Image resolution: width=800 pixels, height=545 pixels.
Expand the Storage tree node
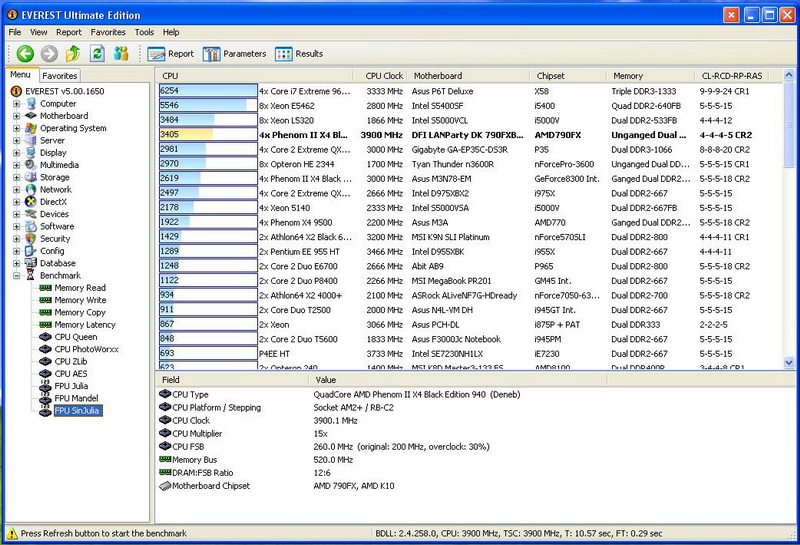point(17,177)
